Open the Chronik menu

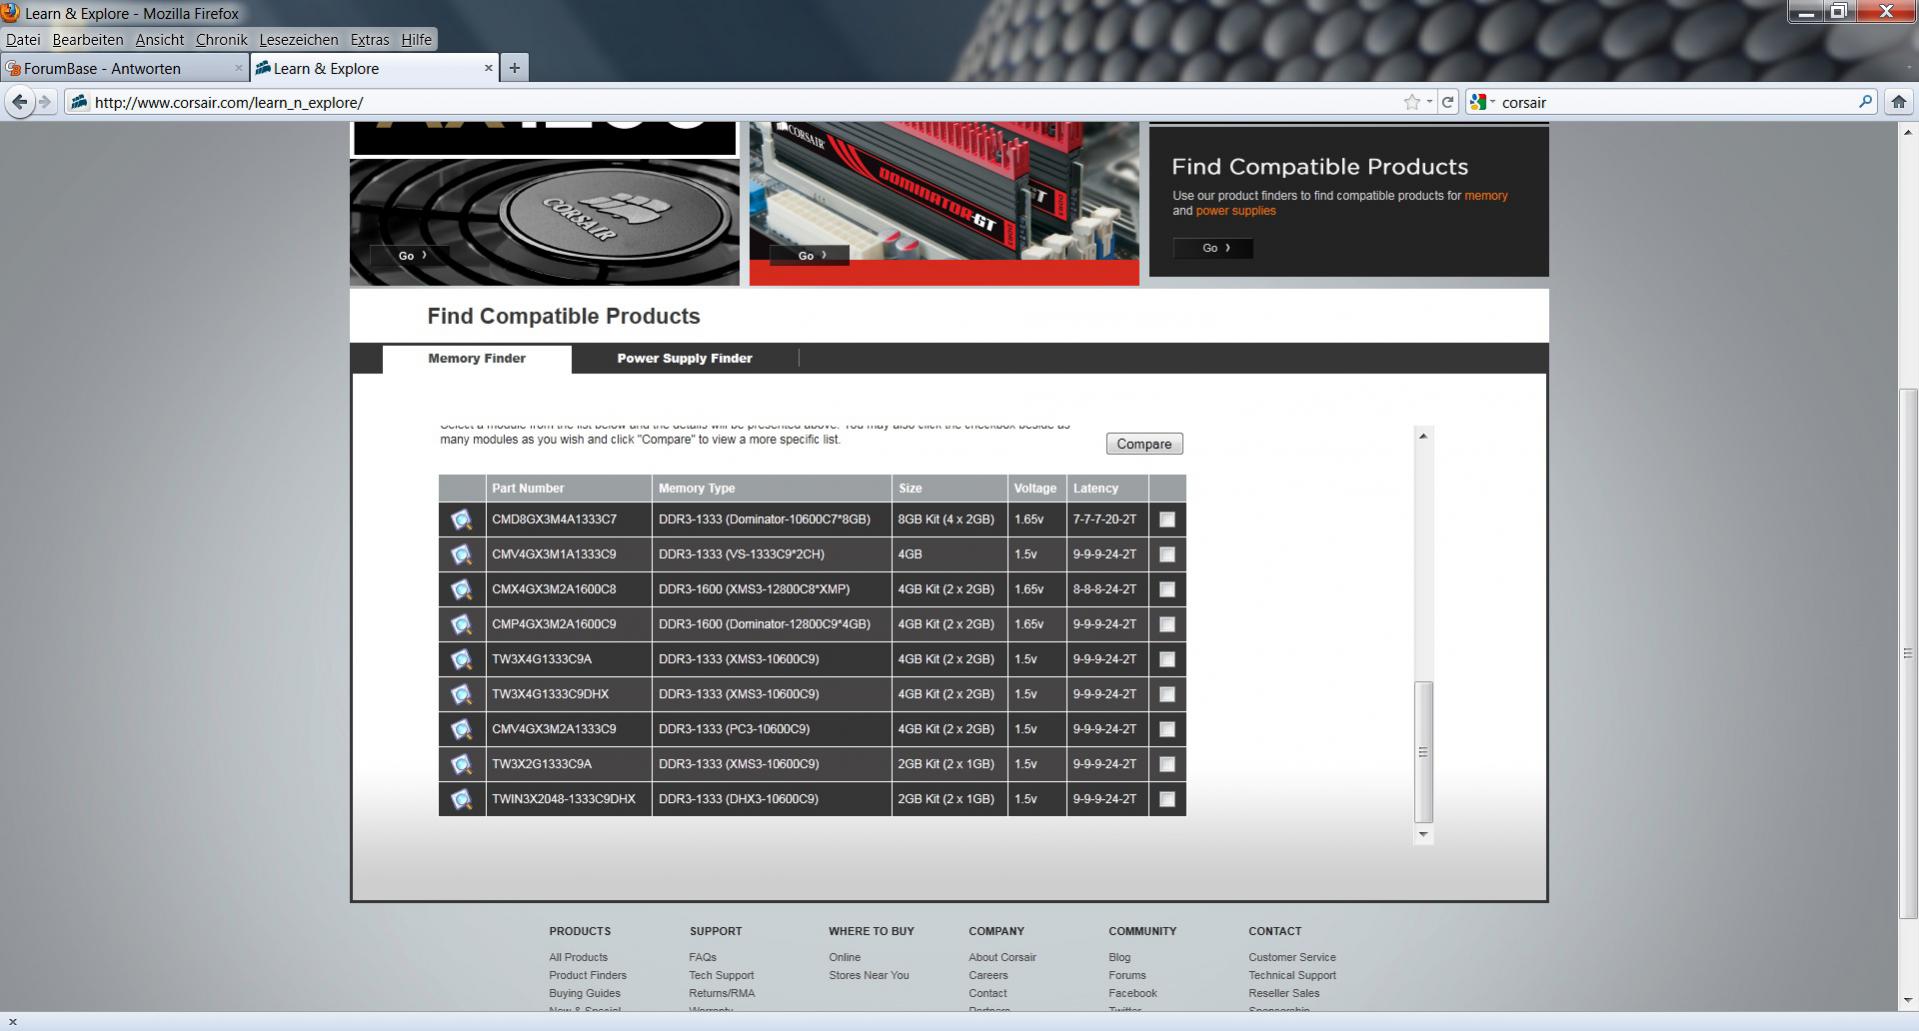point(221,40)
